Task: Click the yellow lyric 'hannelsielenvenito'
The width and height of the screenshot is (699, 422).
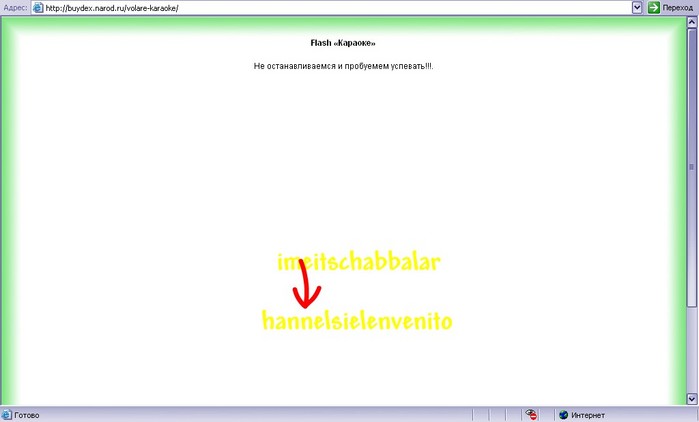Action: tap(357, 321)
